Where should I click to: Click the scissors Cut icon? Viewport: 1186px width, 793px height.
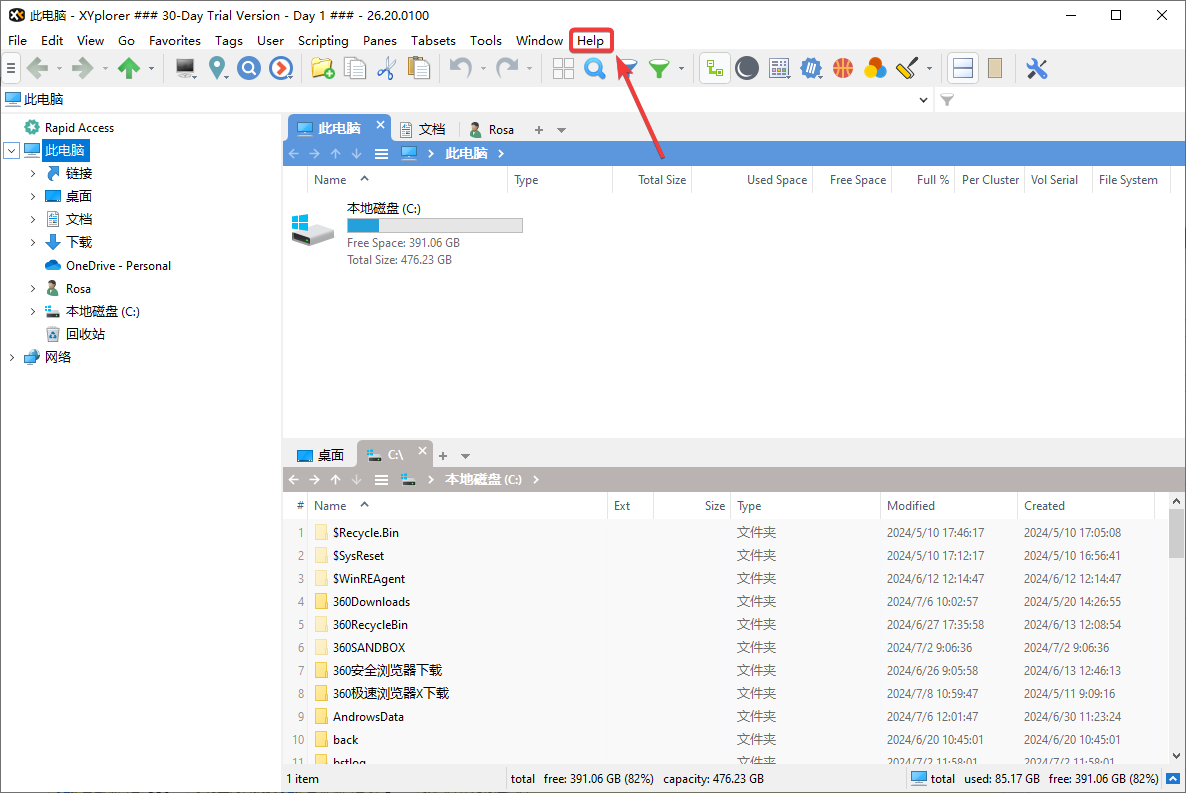[386, 68]
